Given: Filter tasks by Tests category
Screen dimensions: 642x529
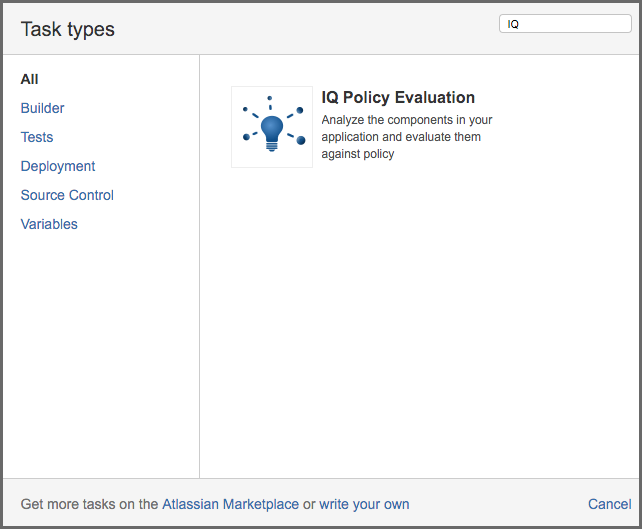Looking at the screenshot, I should click(x=37, y=137).
